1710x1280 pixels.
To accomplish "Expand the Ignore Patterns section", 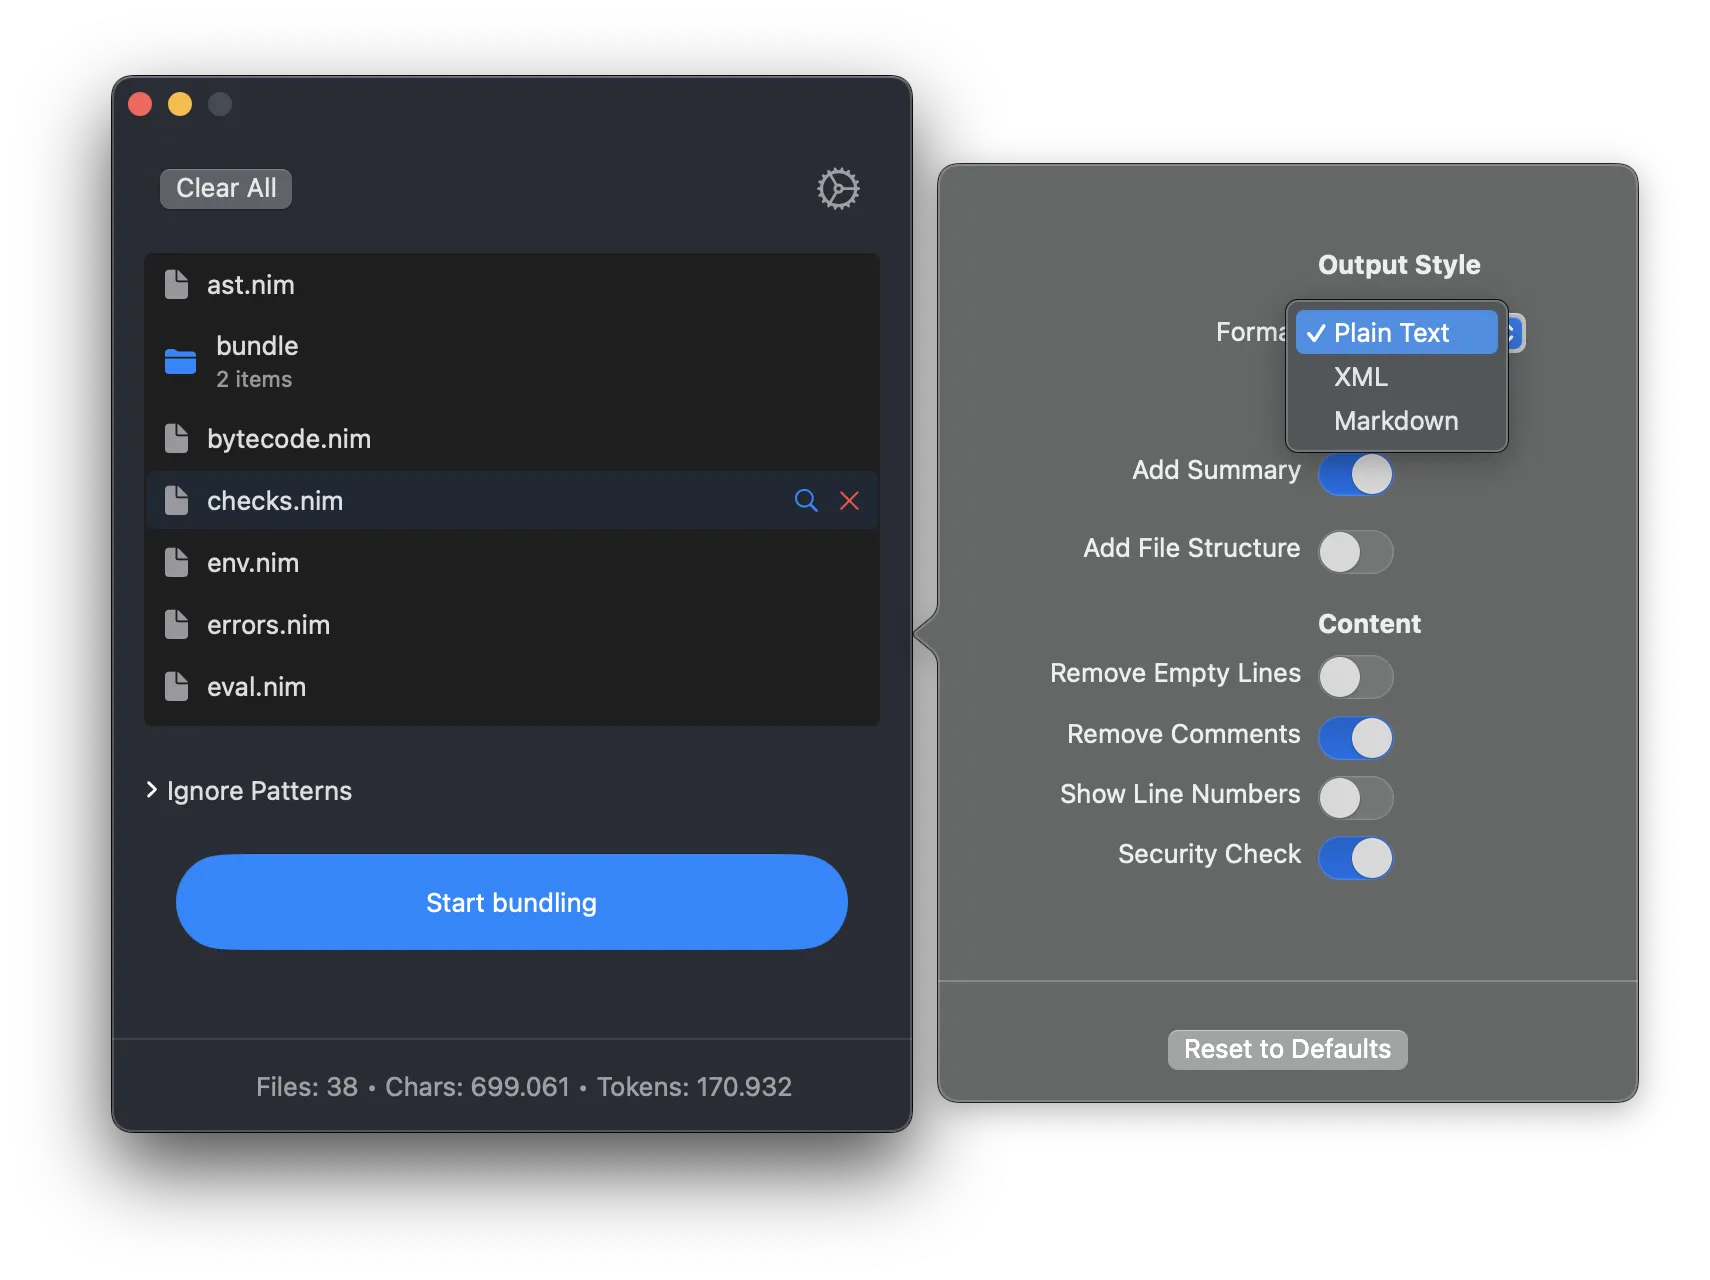I will point(249,791).
